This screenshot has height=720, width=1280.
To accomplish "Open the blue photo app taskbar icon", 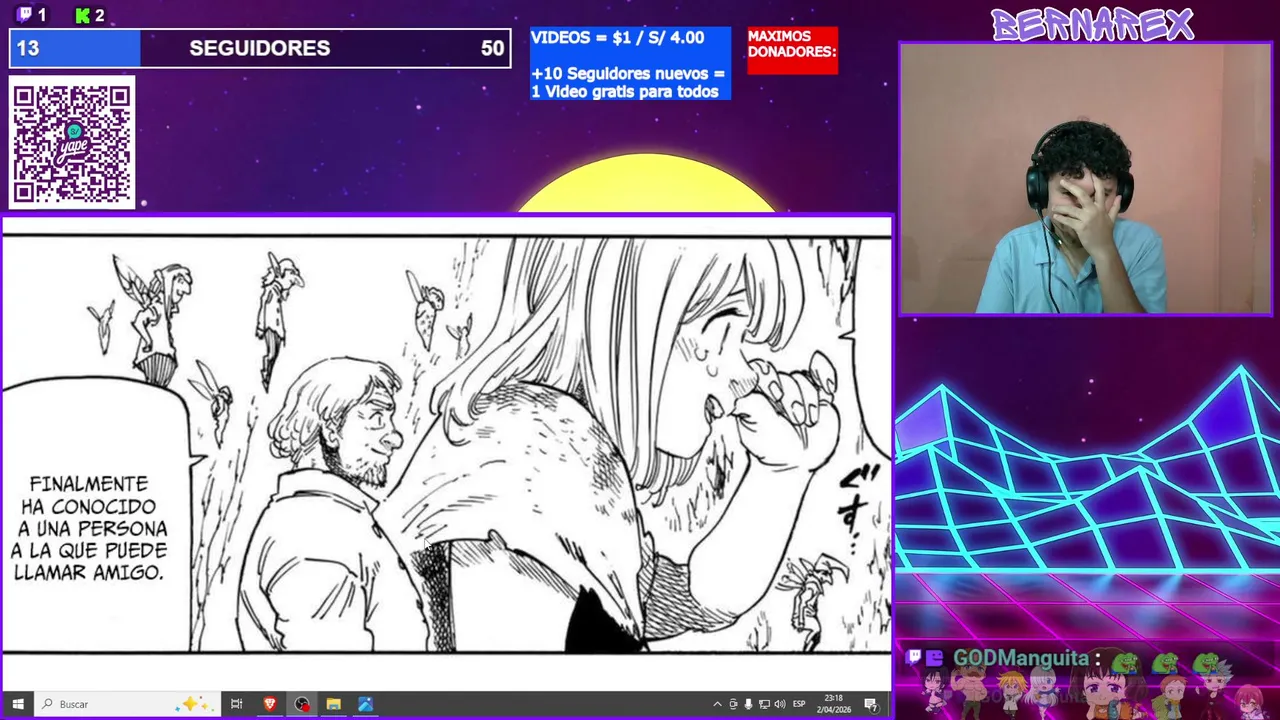I will [365, 704].
